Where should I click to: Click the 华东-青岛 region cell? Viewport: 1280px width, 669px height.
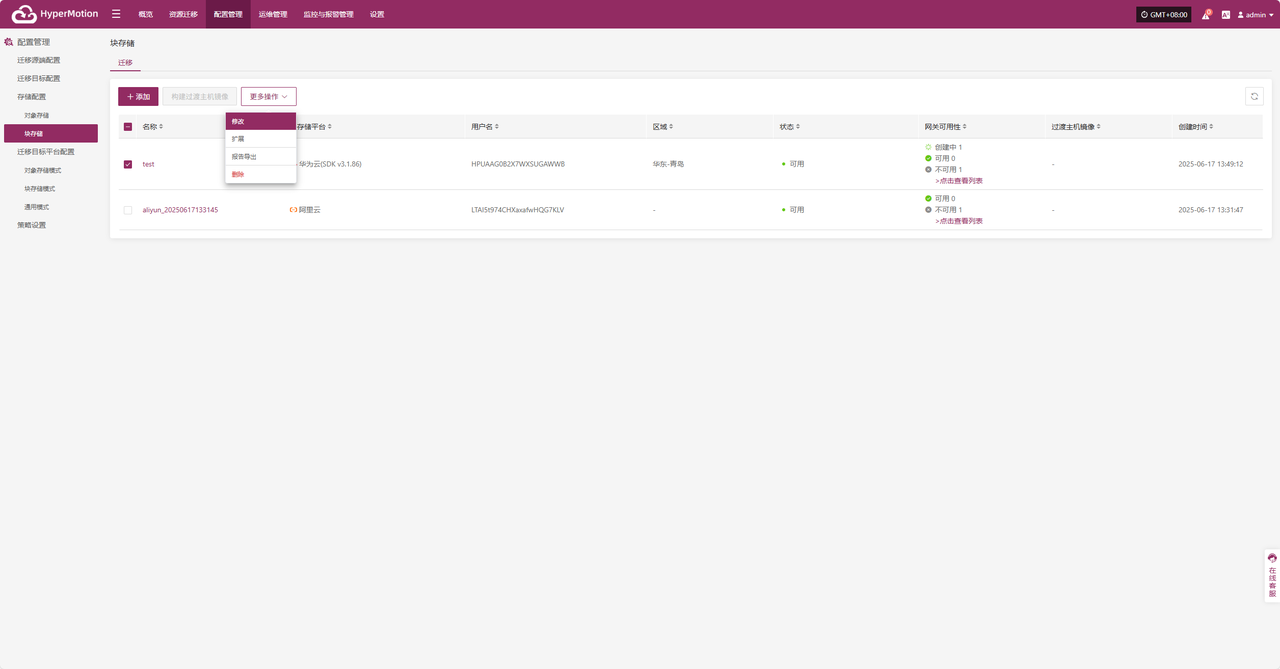pos(668,164)
